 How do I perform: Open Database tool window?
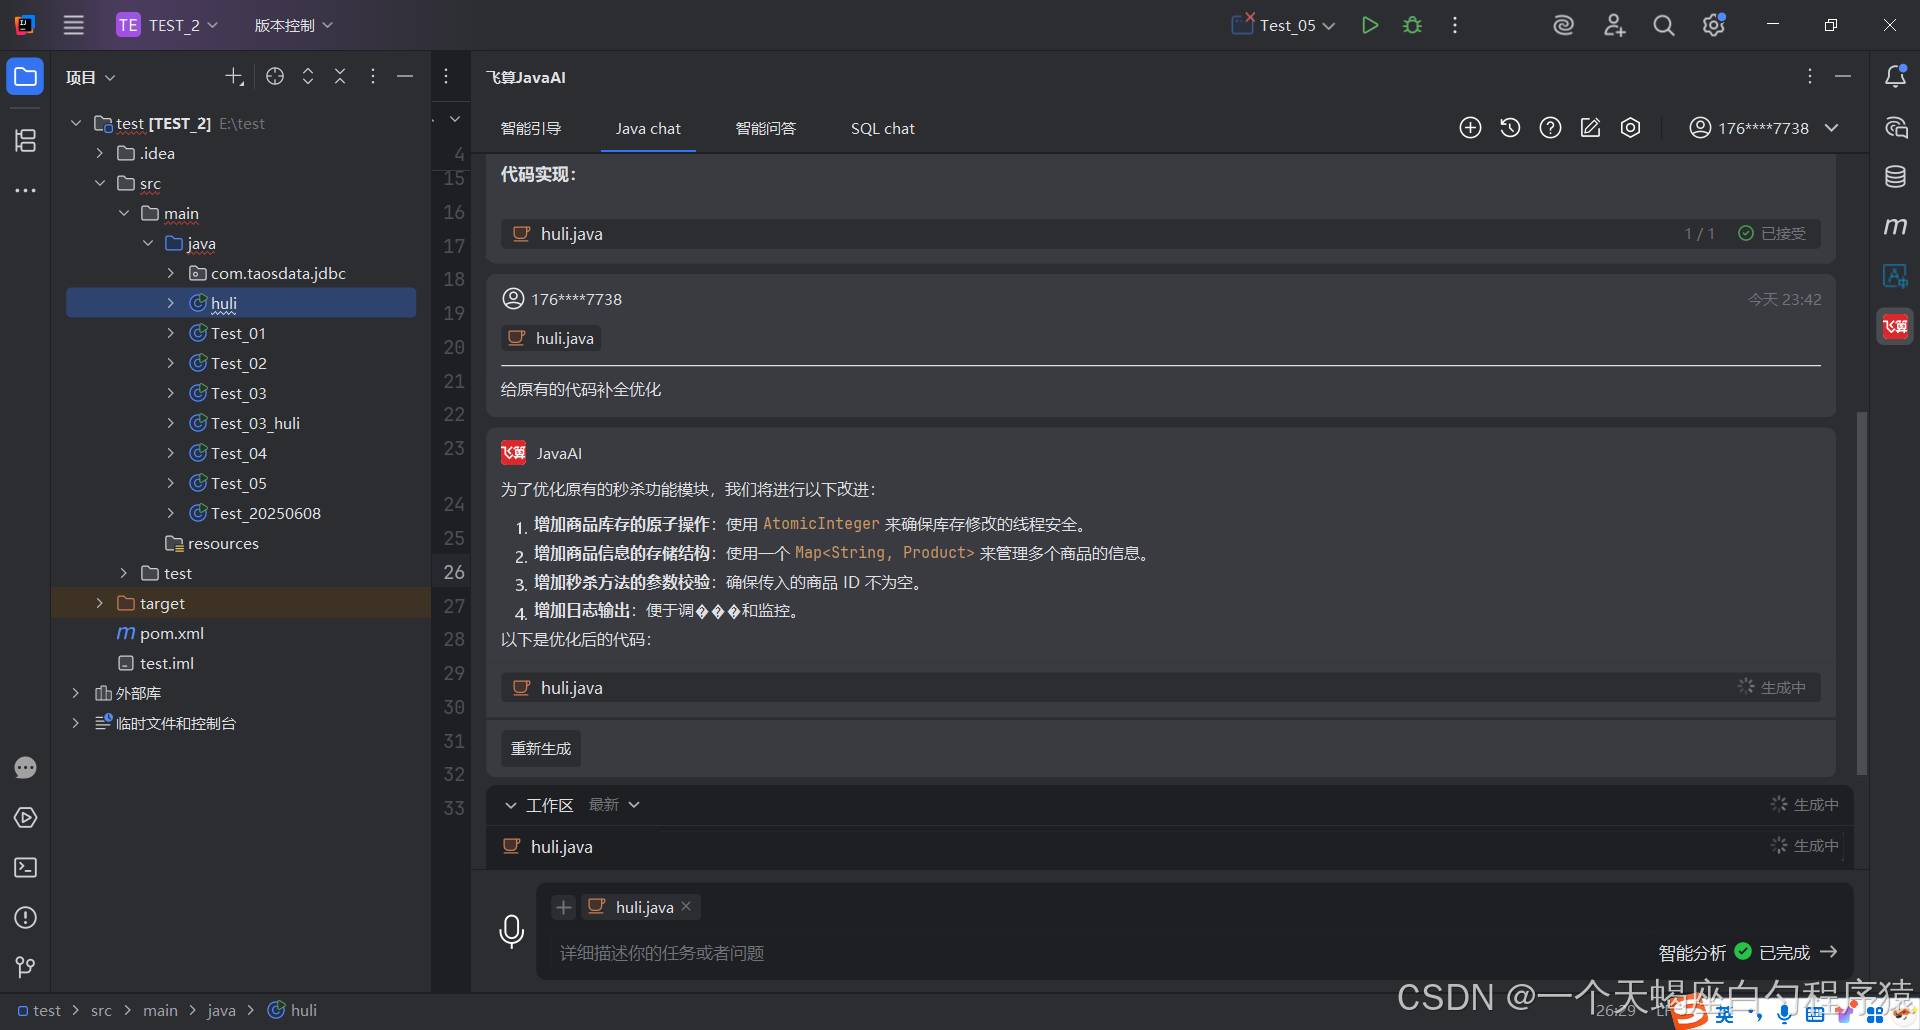click(x=1895, y=177)
